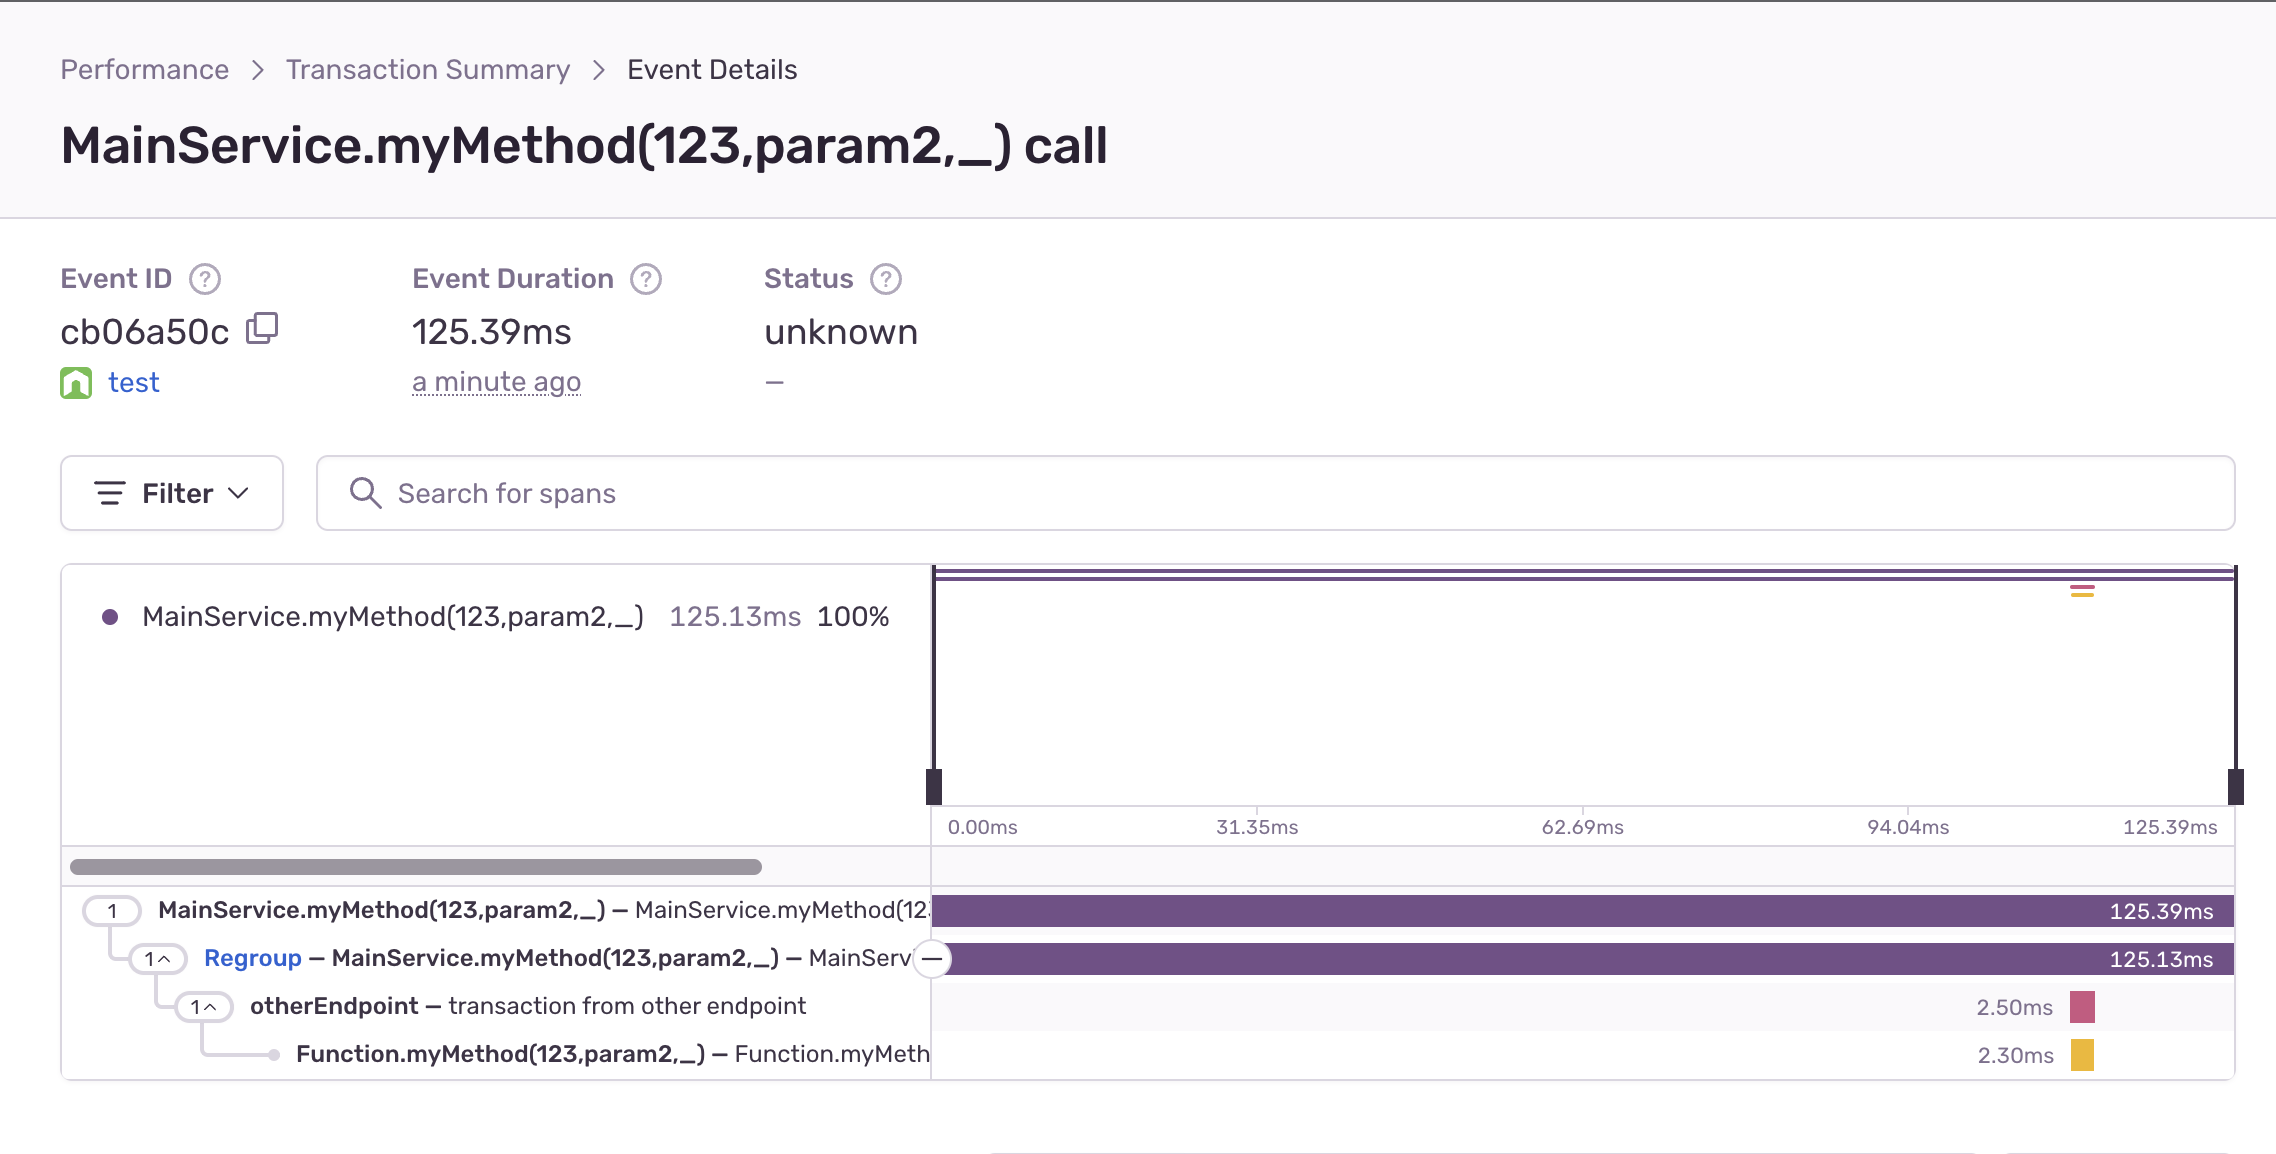Screen dimensions: 2276x1154
Task: Click into Search for spans field
Action: click(x=1300, y=493)
